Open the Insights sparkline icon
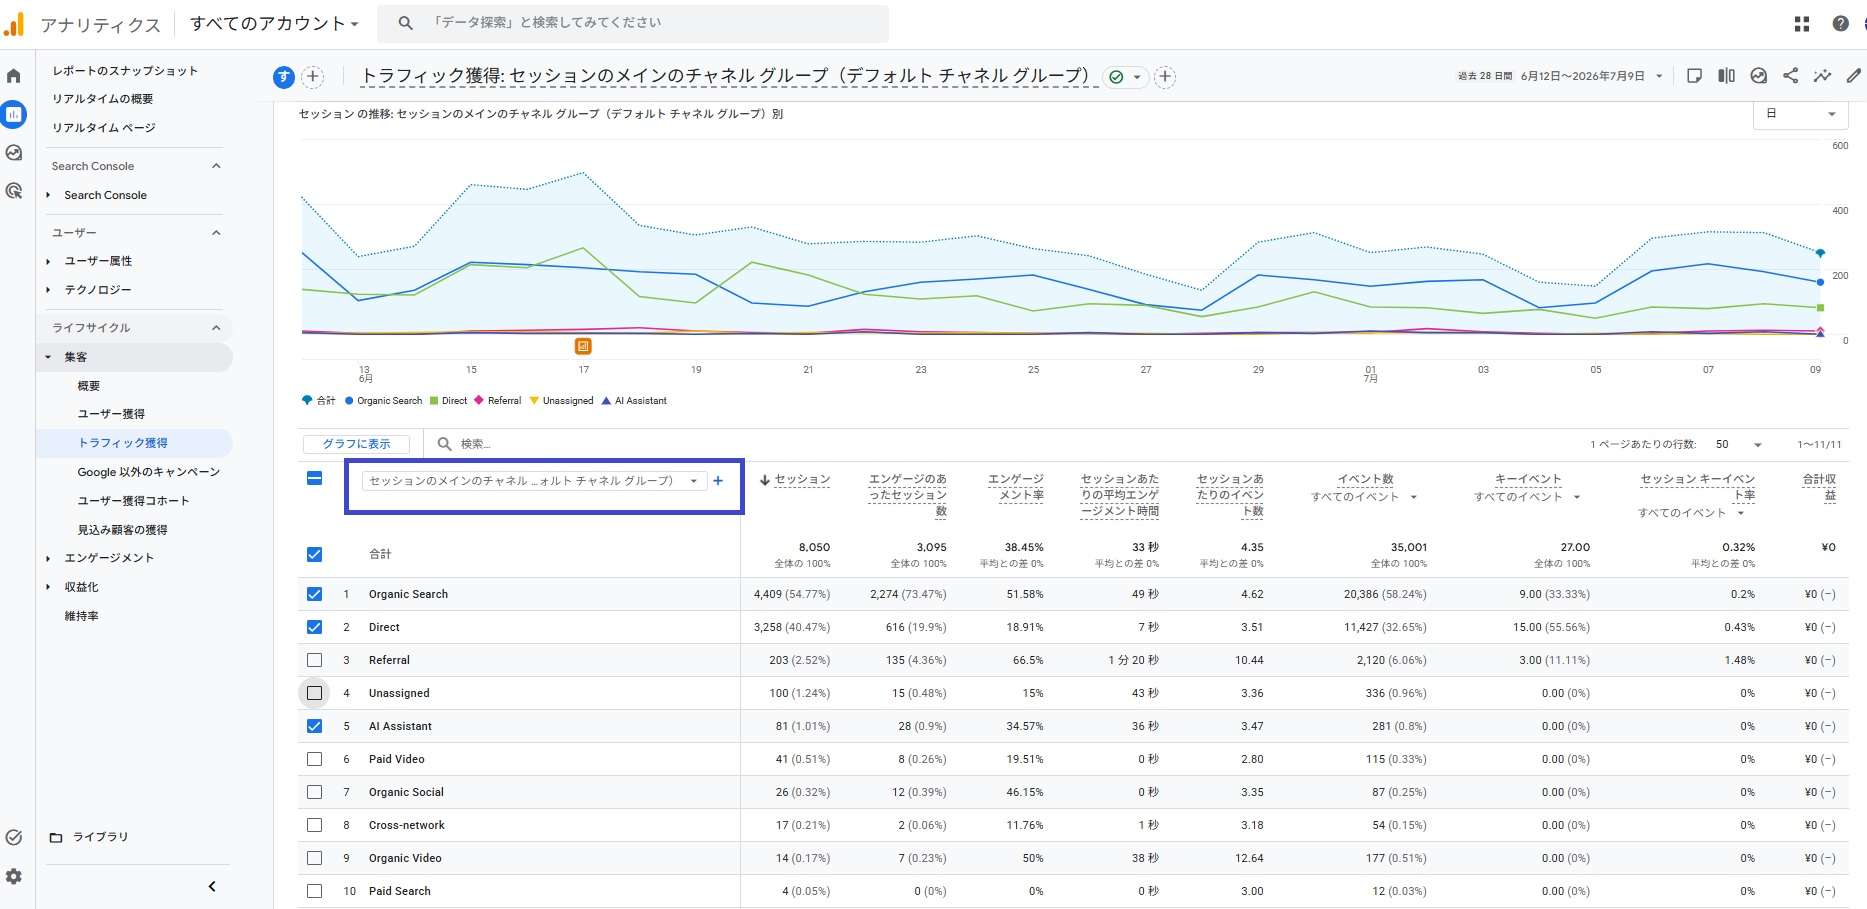 pos(1822,76)
